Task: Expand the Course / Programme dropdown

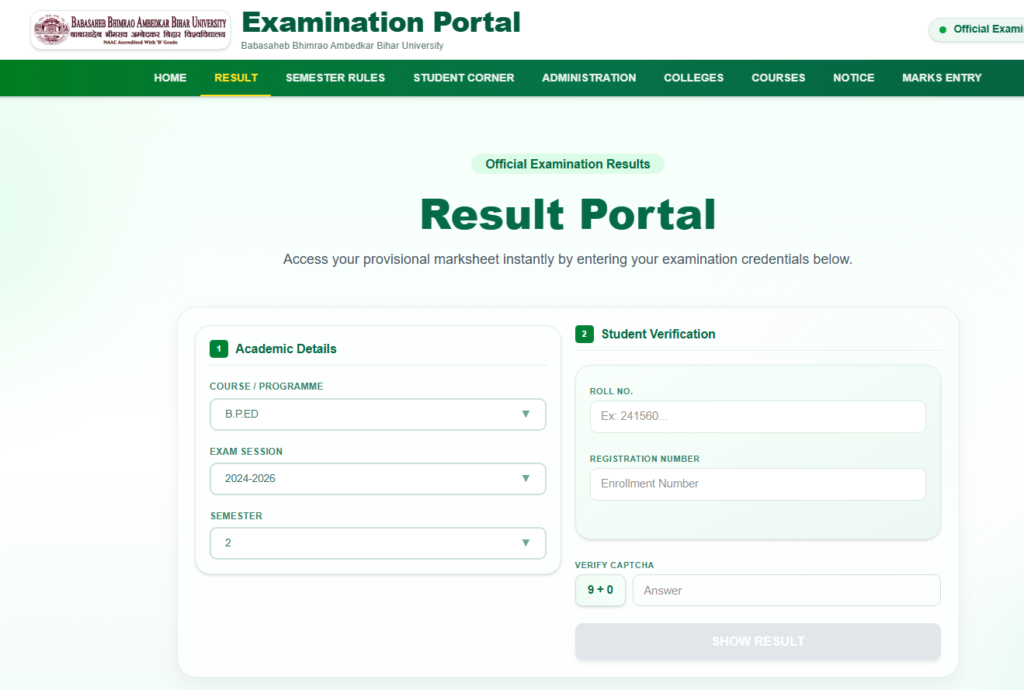Action: [x=377, y=414]
